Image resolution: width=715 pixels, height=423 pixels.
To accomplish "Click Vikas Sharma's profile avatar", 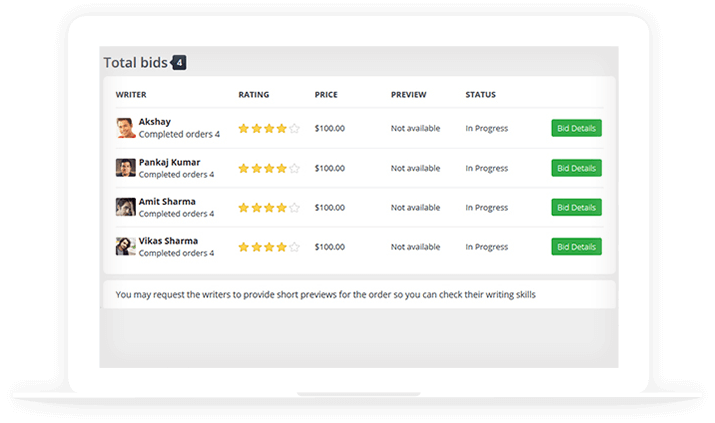I will coord(126,246).
